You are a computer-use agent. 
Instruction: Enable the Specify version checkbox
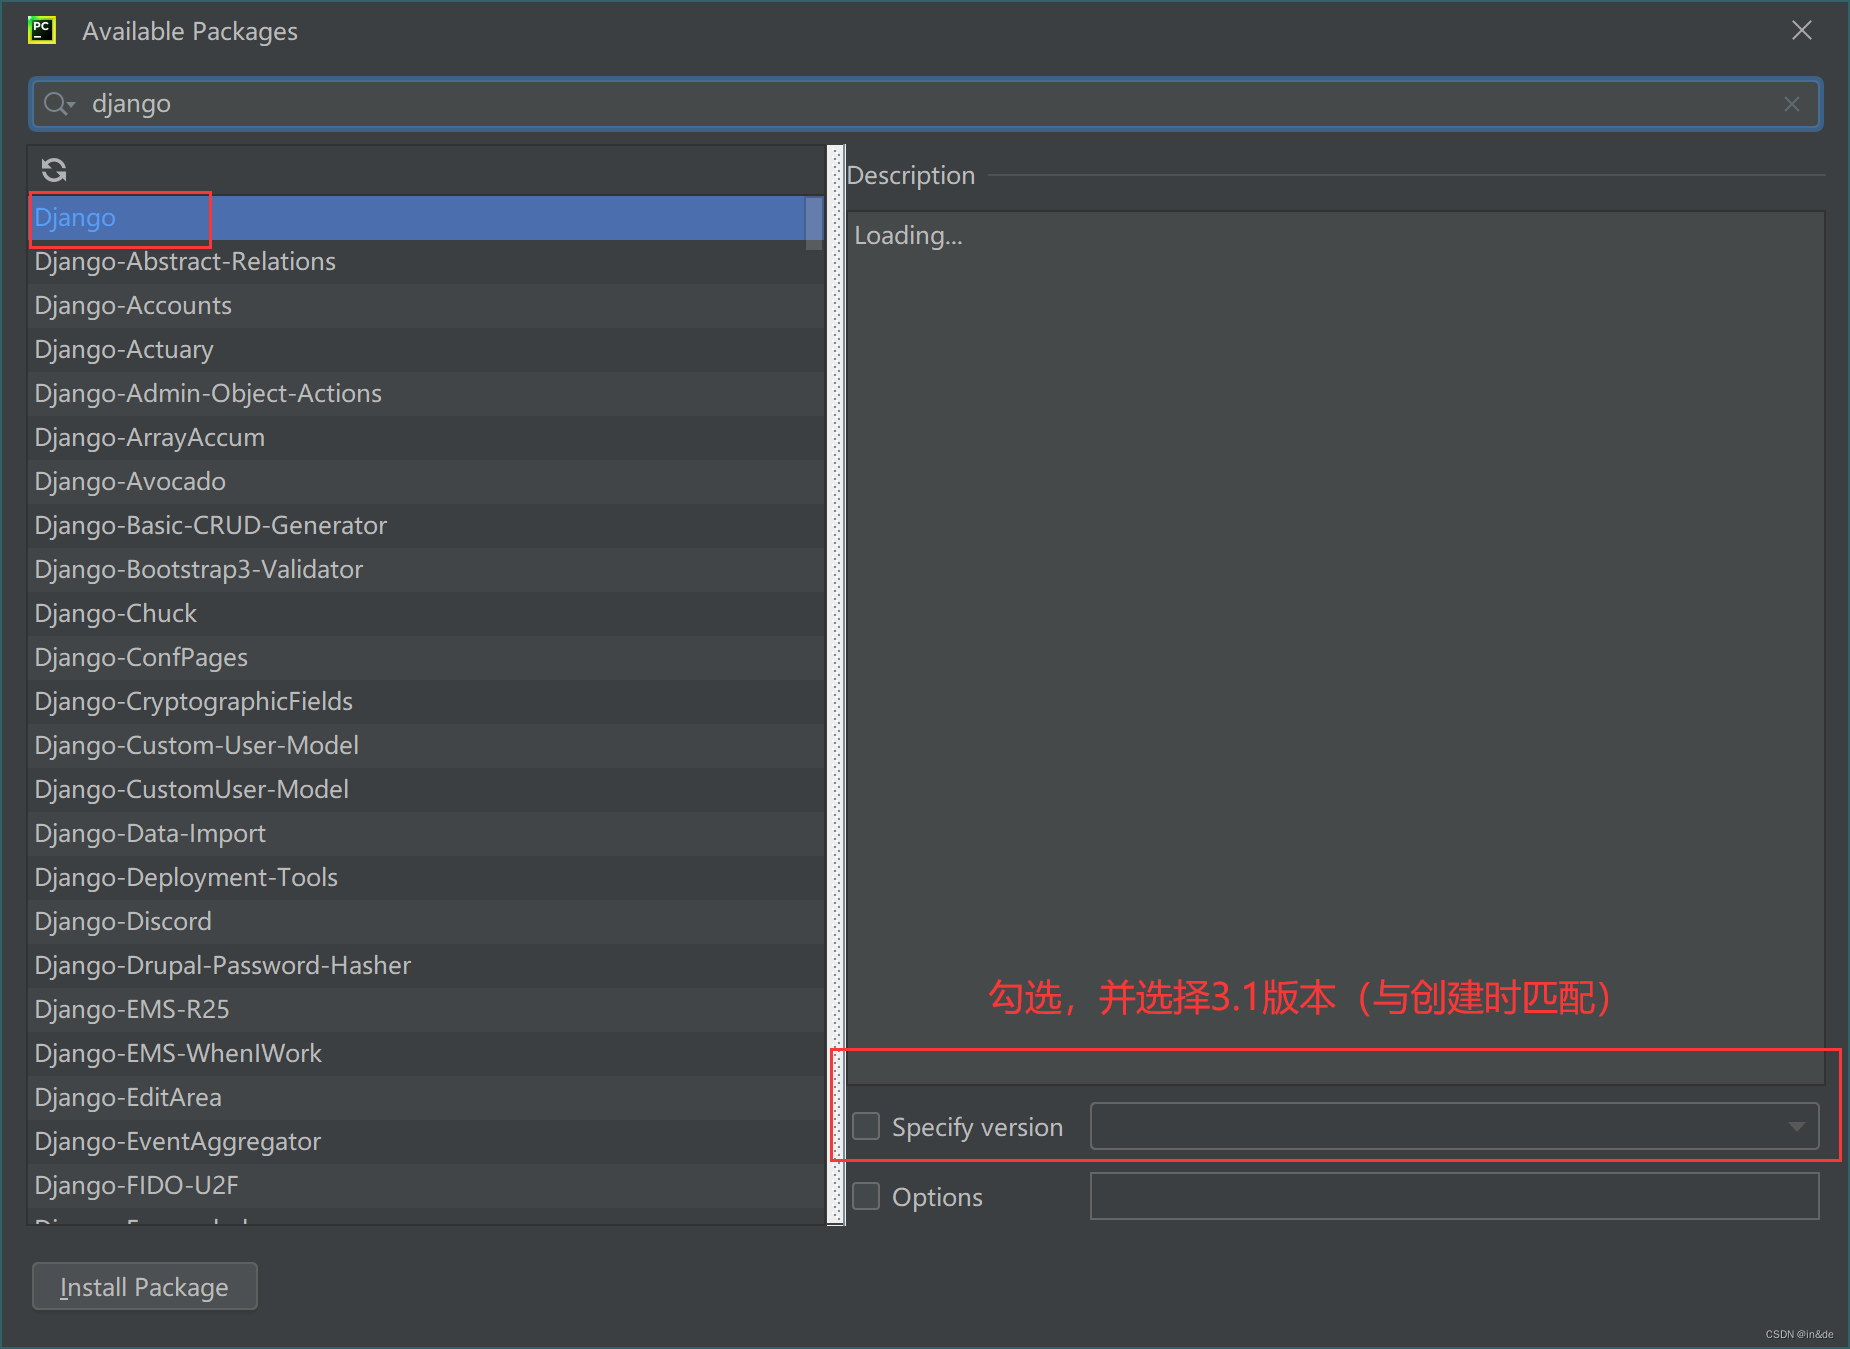tap(865, 1126)
